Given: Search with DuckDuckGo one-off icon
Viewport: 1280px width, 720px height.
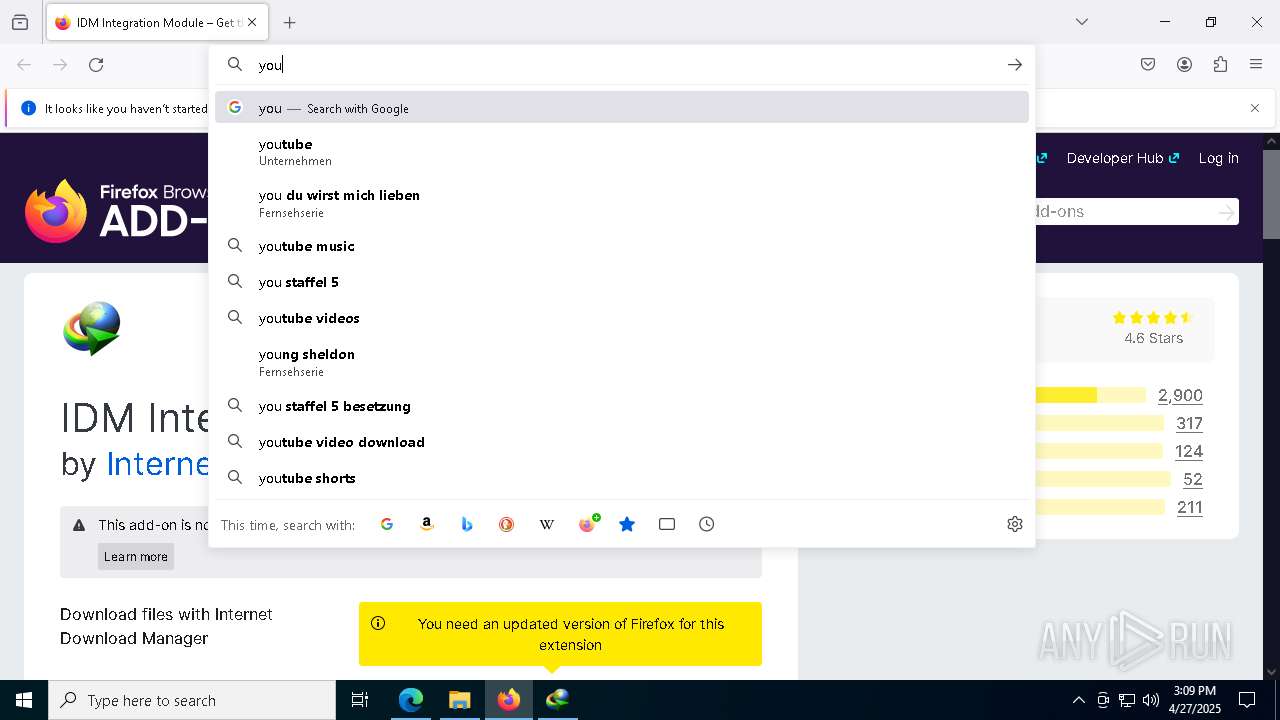Looking at the screenshot, I should point(507,524).
